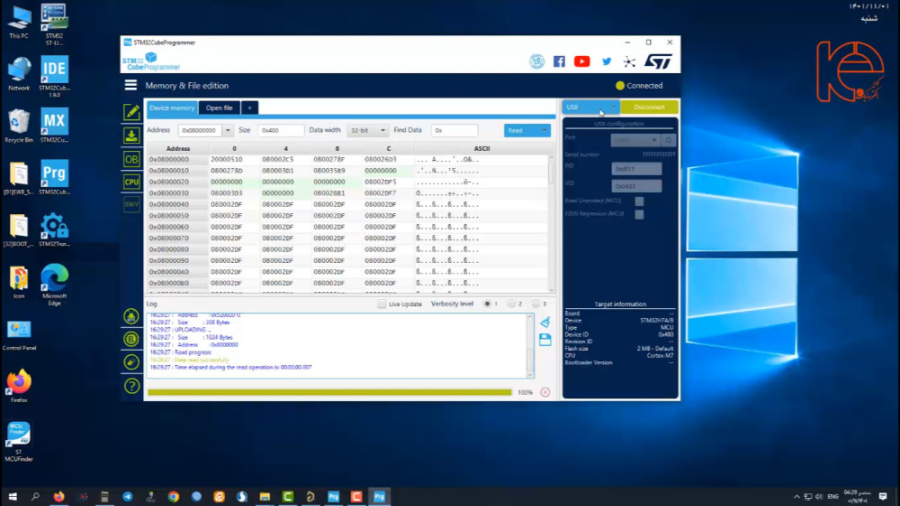Open taskbar search magnifier
The width and height of the screenshot is (900, 506).
pyautogui.click(x=35, y=496)
